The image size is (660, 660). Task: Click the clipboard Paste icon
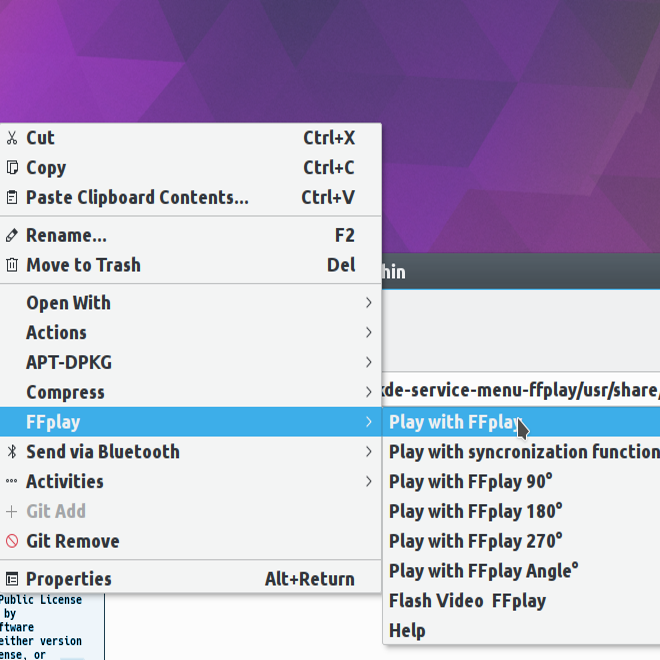pos(12,197)
